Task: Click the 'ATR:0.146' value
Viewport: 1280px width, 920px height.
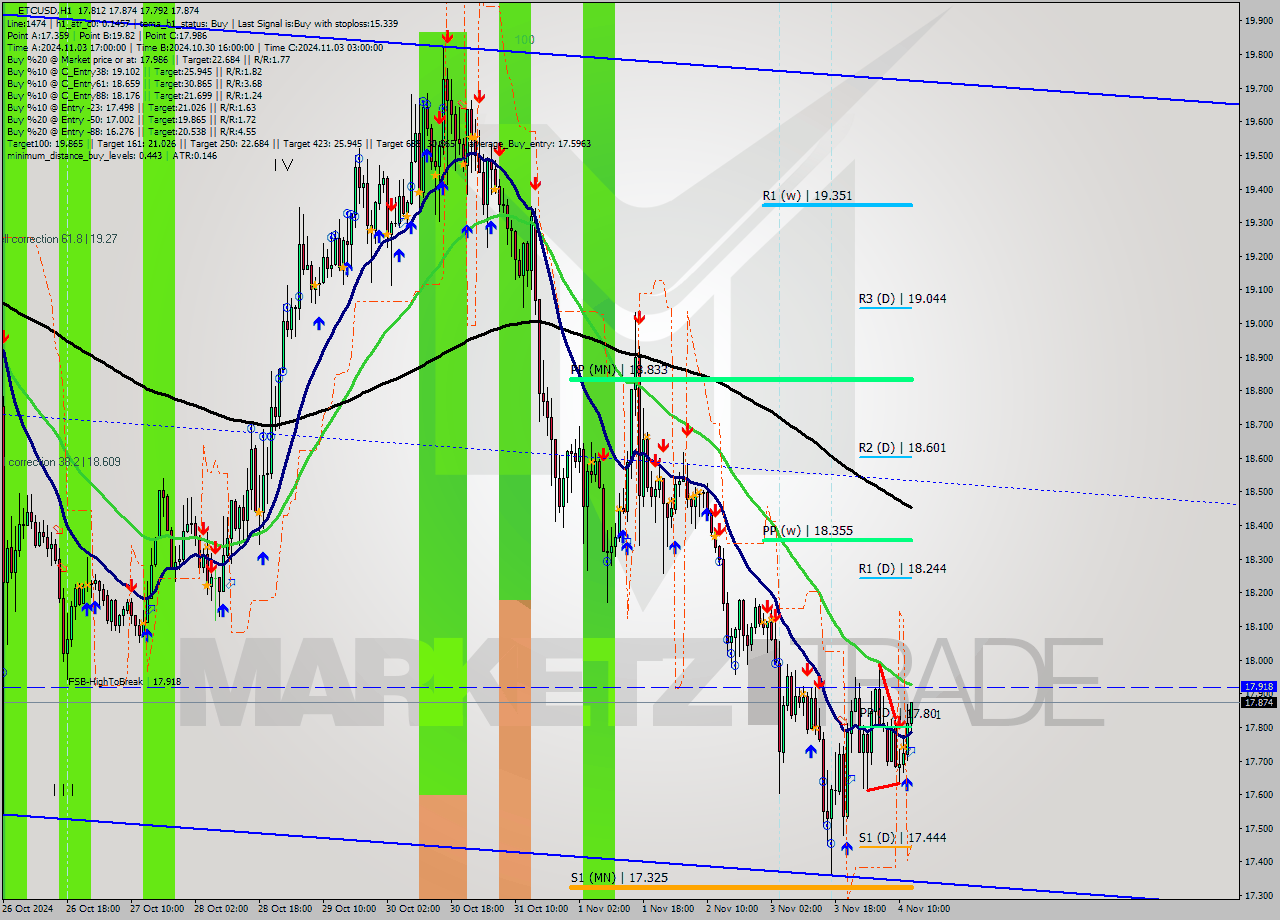Action: click(195, 155)
